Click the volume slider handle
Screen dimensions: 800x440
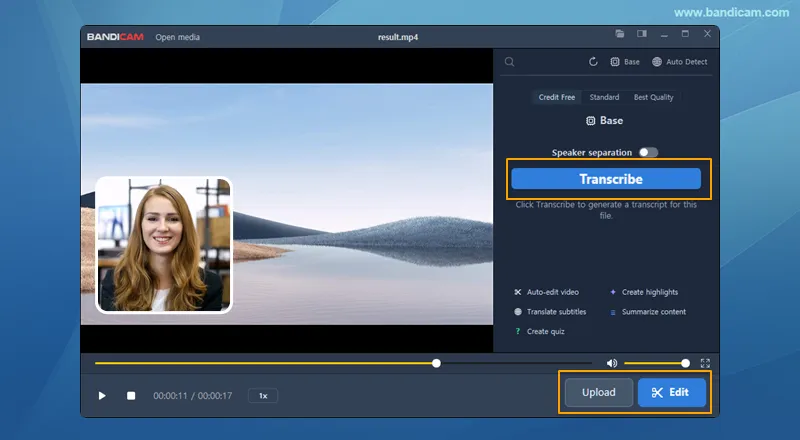[x=685, y=363]
